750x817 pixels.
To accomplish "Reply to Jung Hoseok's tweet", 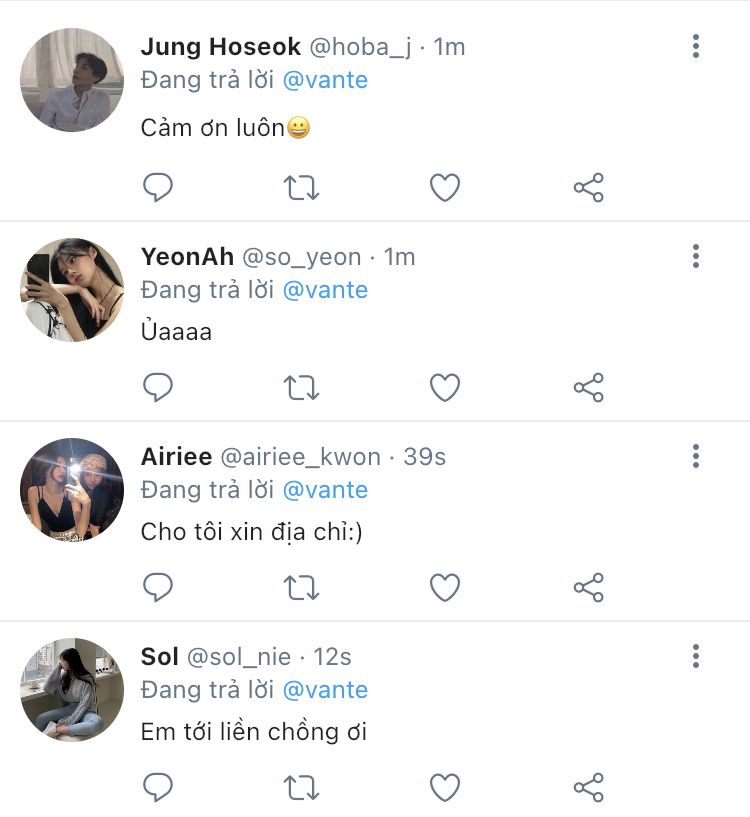I will [158, 187].
